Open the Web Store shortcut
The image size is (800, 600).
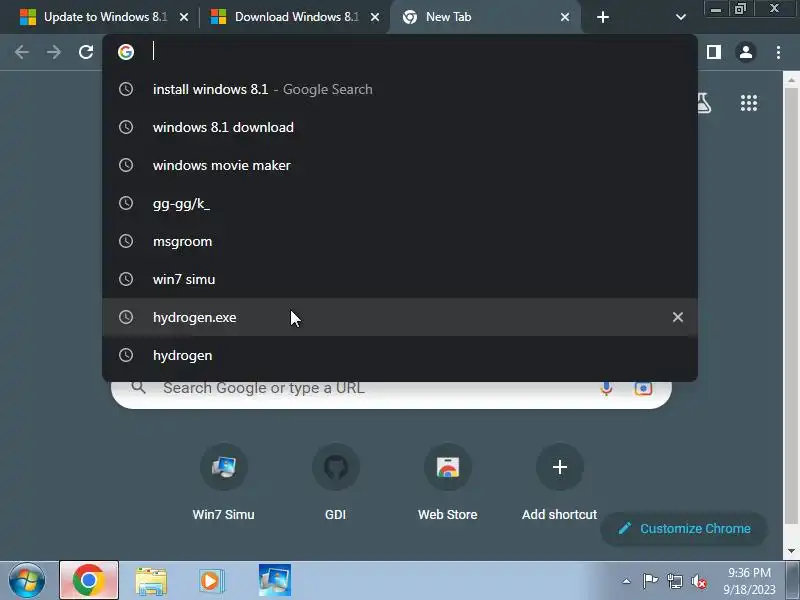click(x=447, y=482)
